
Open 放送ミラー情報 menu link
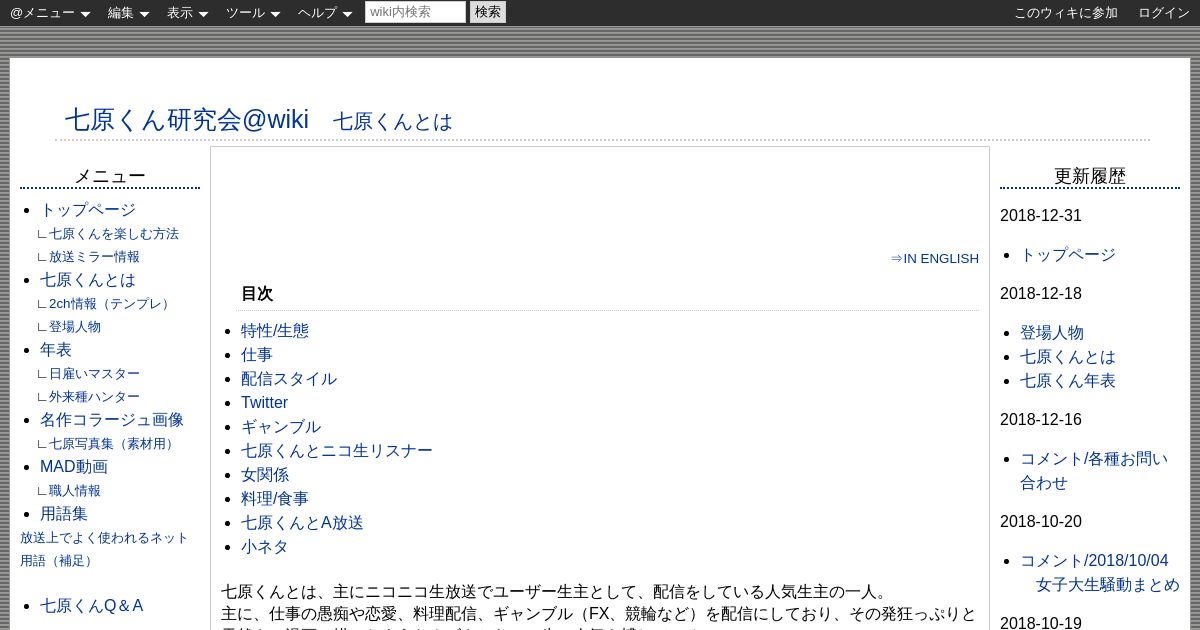tap(94, 257)
